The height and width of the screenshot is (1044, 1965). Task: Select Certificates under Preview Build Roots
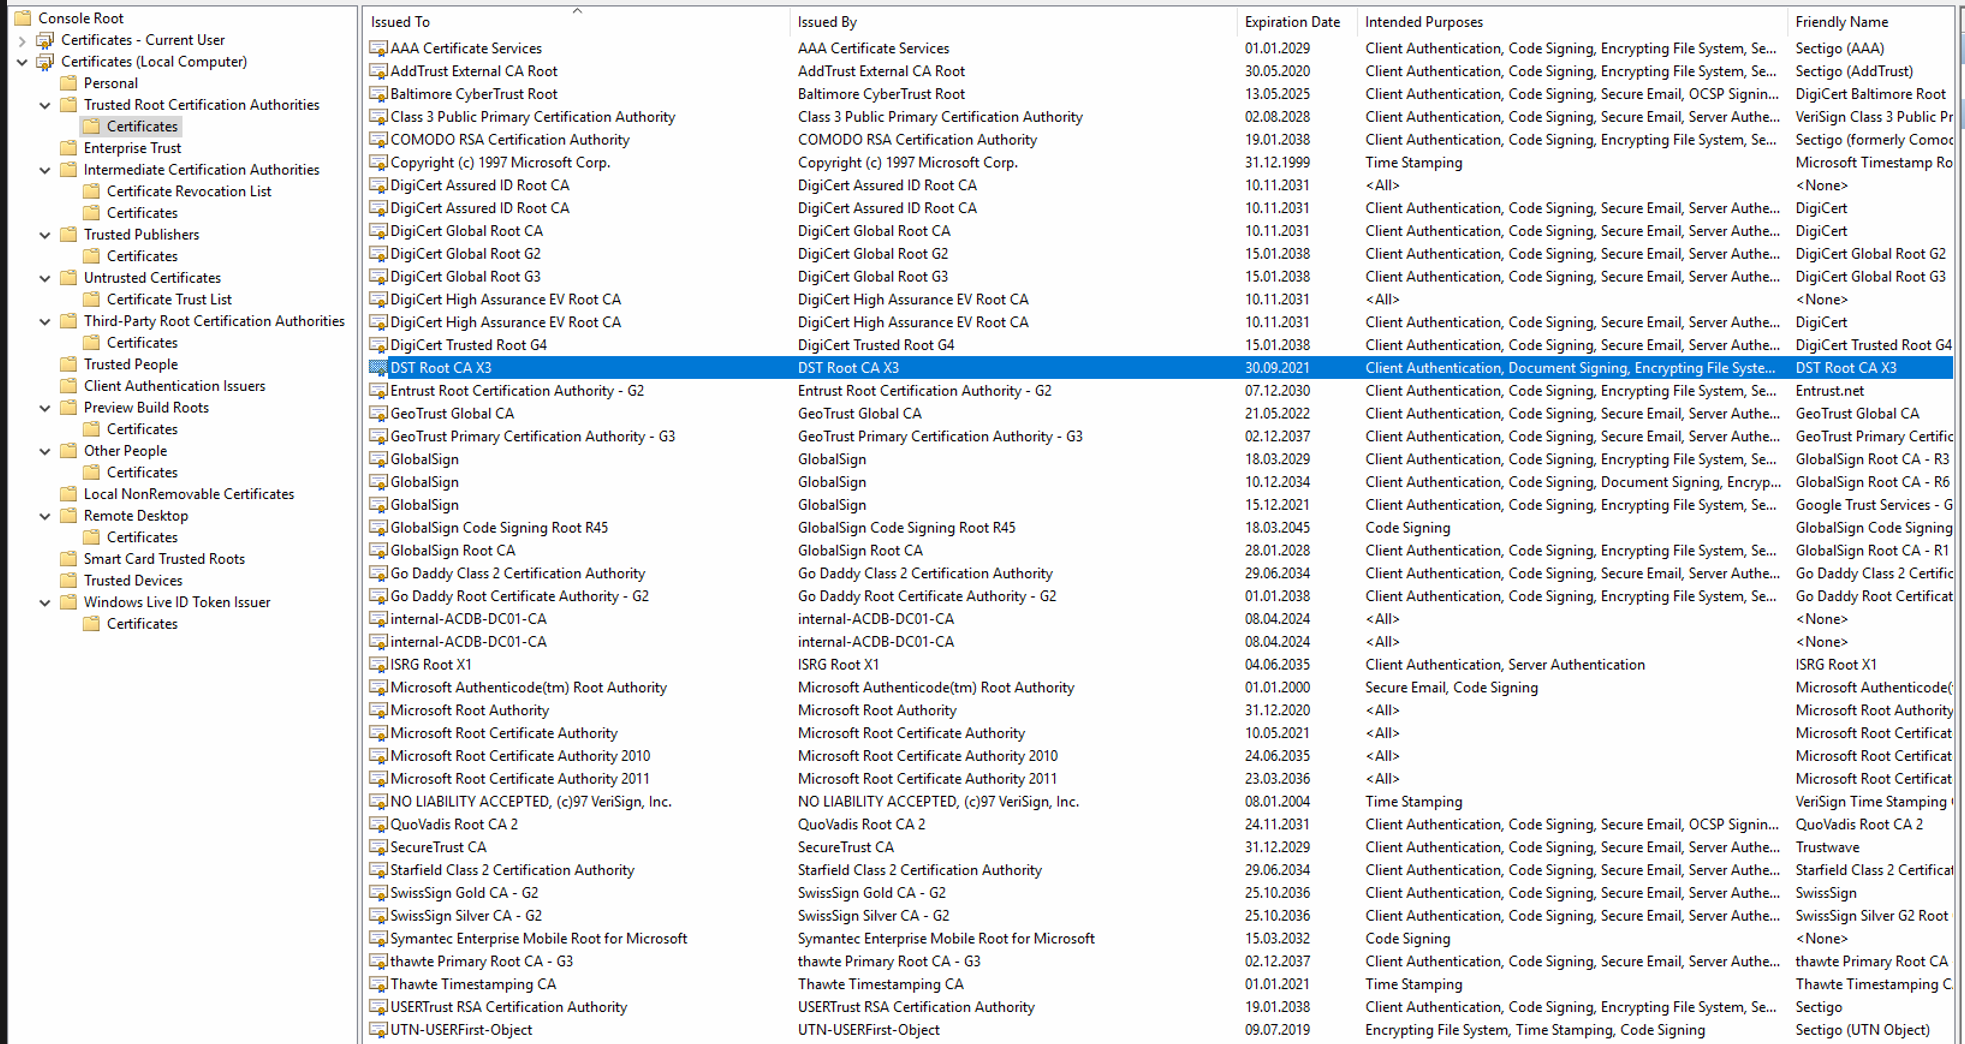142,429
